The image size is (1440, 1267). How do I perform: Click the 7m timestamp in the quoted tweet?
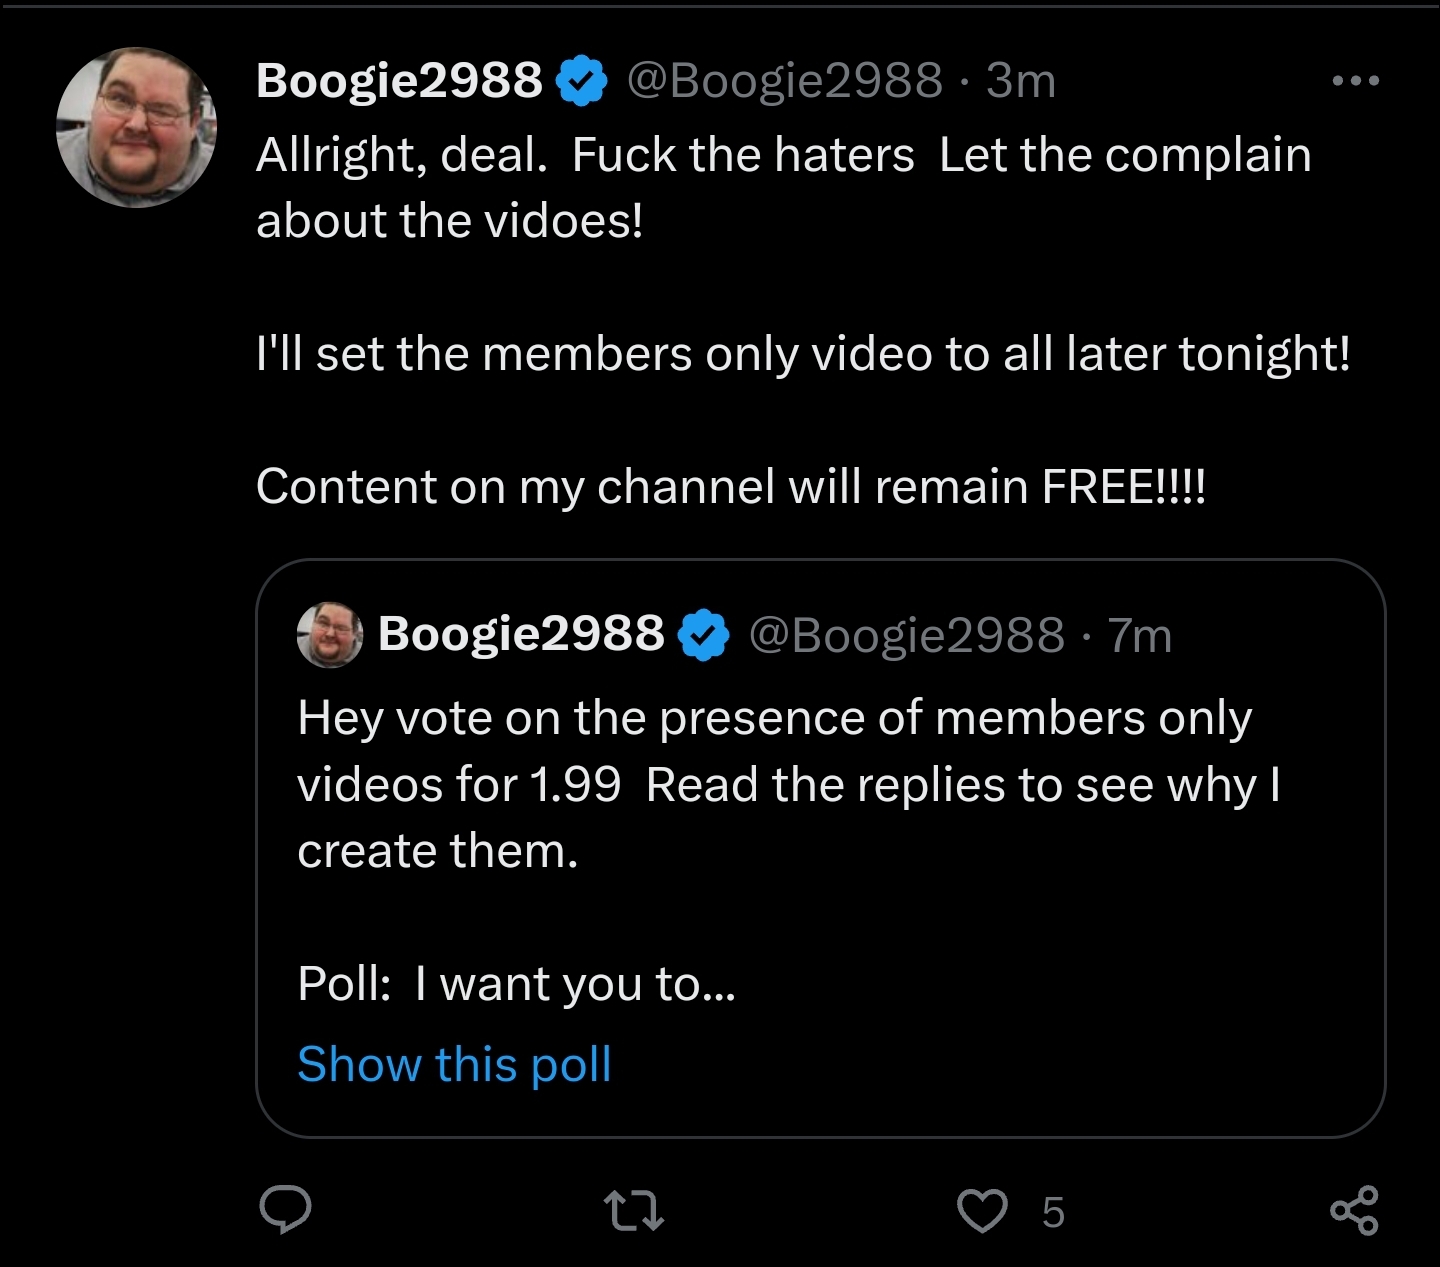1140,636
